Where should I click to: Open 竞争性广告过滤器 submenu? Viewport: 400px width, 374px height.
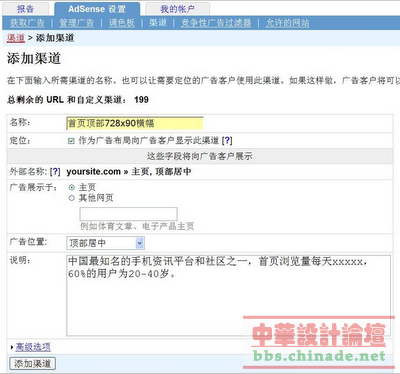pyautogui.click(x=216, y=23)
